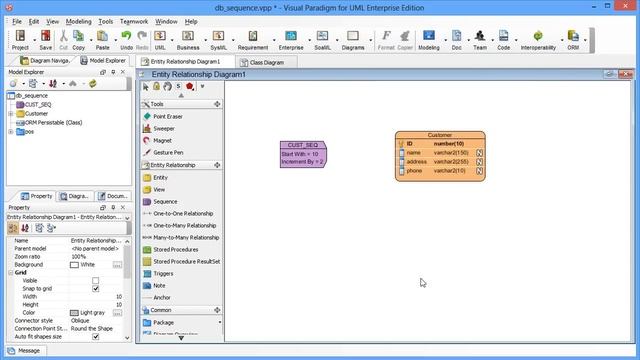This screenshot has width=640, height=360.
Task: Open the property element selector dropdown
Action: (127, 218)
